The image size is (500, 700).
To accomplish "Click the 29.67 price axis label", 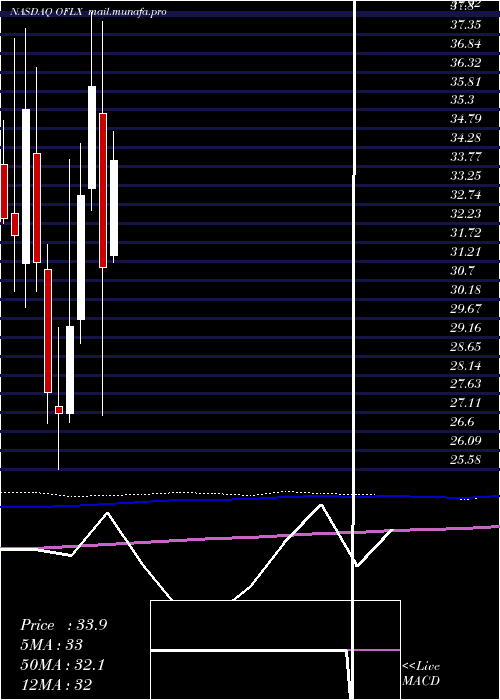I will (466, 309).
